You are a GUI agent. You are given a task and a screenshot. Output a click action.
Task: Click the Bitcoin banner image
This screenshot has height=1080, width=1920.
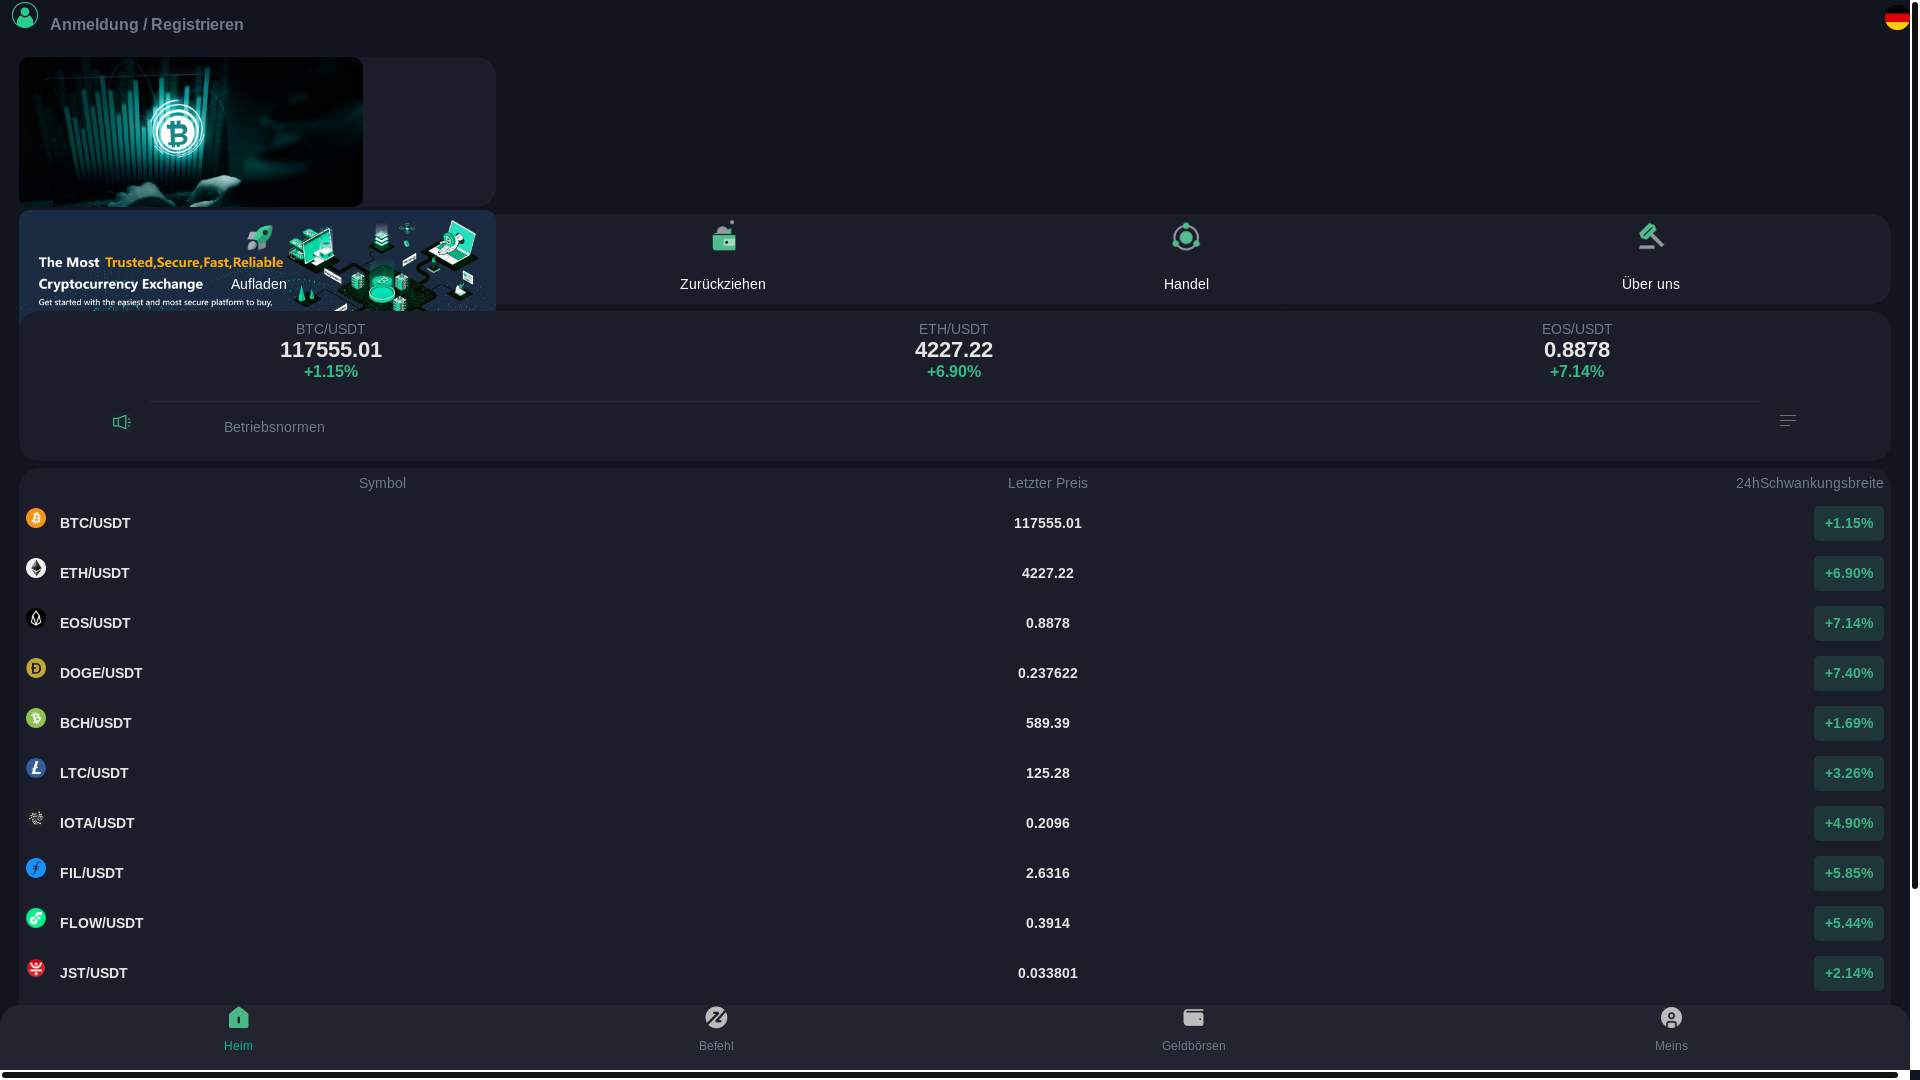pyautogui.click(x=191, y=132)
